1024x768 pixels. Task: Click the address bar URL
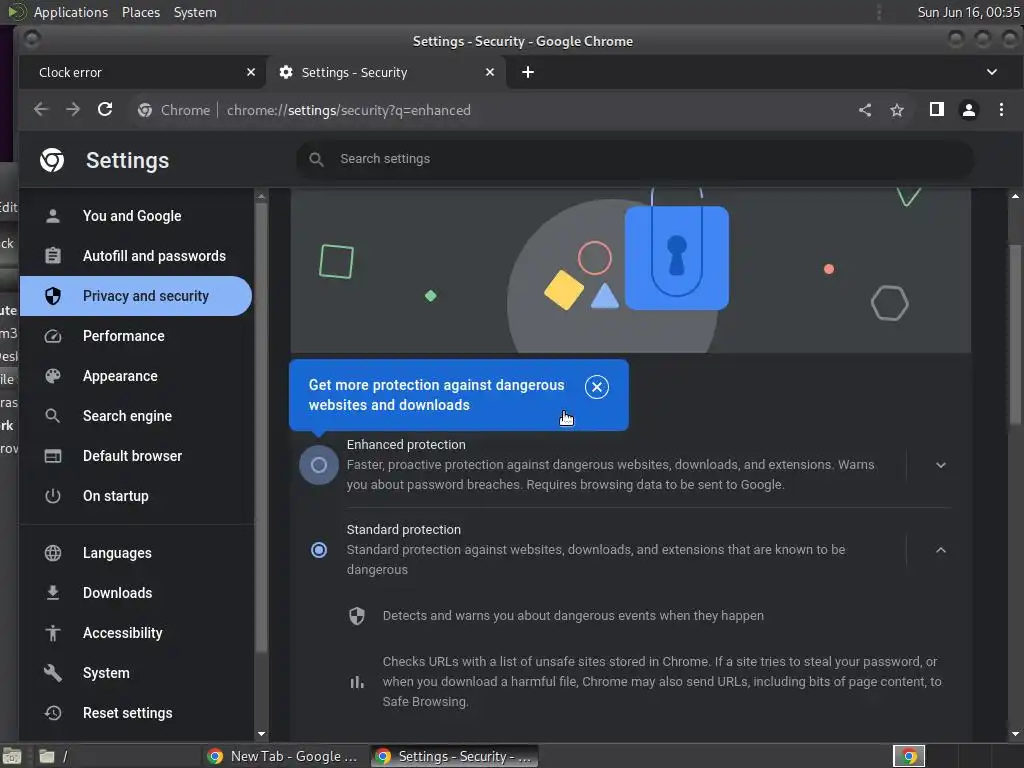click(x=348, y=110)
